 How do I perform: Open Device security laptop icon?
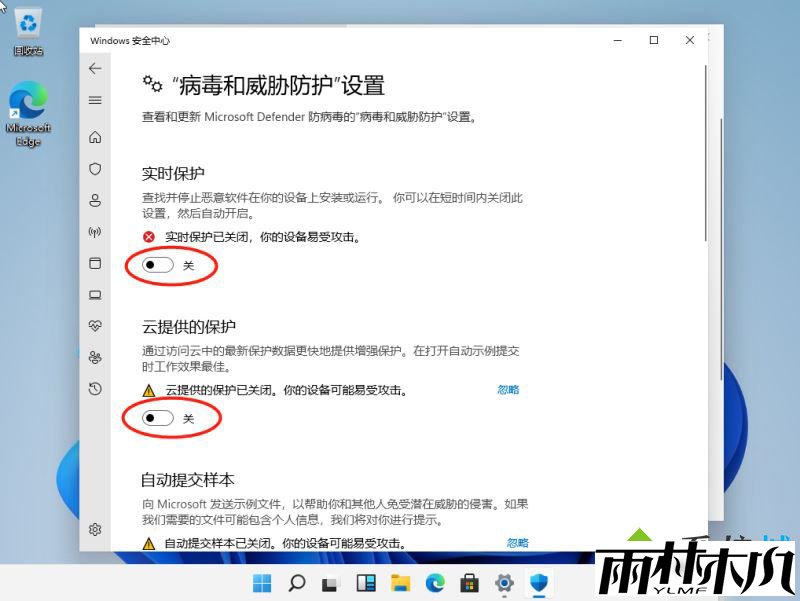coord(95,295)
